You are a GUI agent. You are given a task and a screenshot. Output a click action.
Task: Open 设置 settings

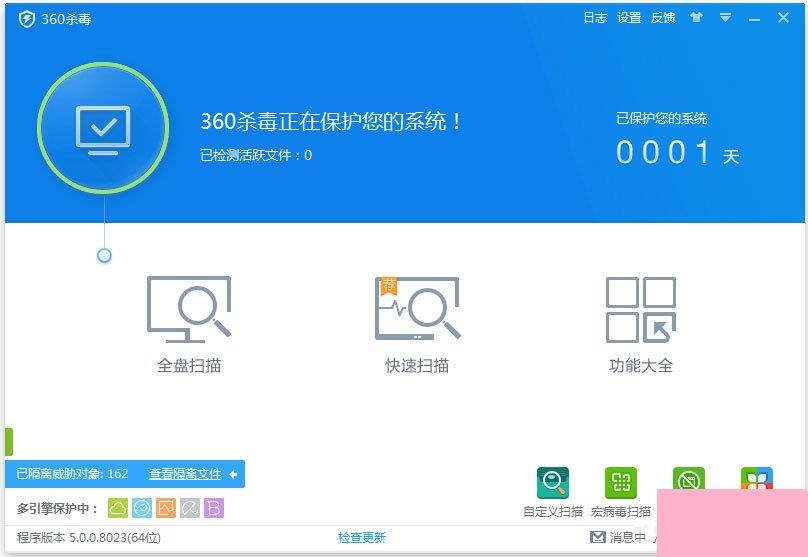(629, 18)
